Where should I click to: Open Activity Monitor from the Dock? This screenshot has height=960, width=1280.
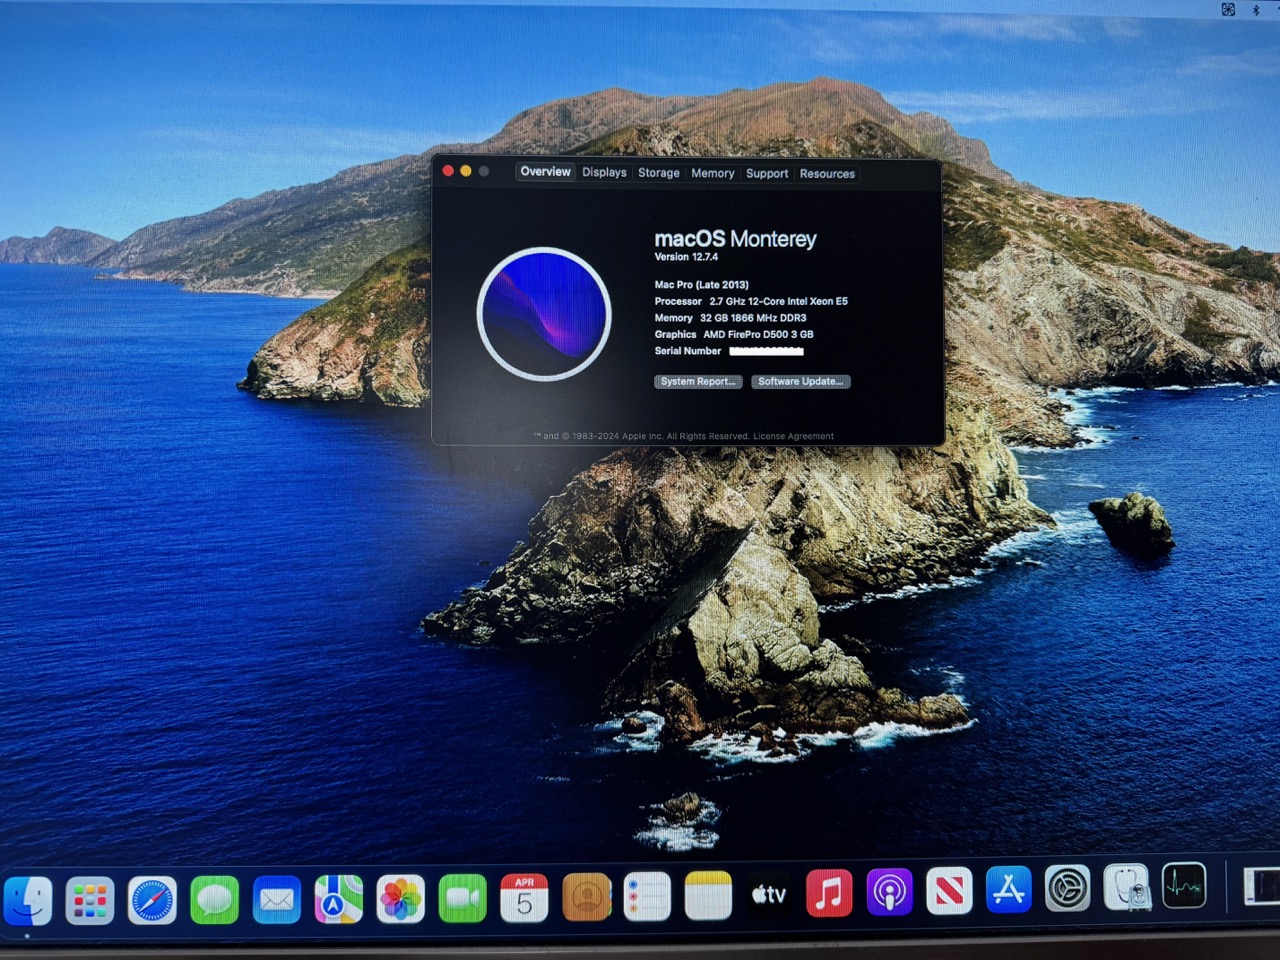pos(1184,885)
